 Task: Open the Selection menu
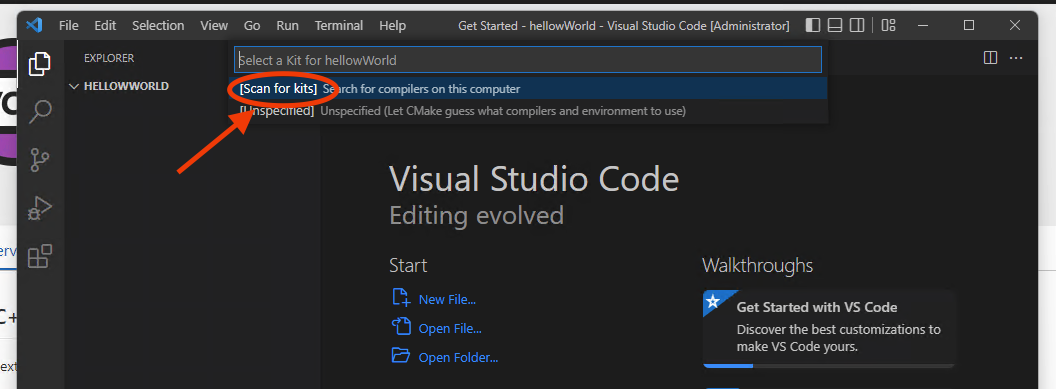coord(158,26)
